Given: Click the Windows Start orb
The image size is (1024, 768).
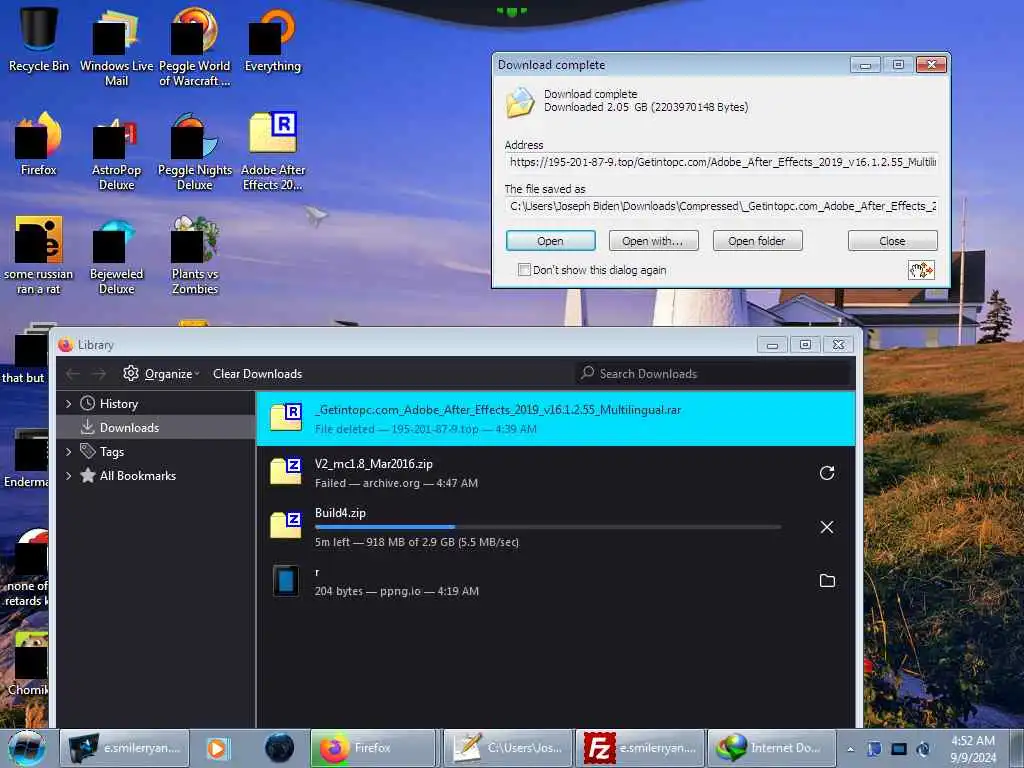Looking at the screenshot, I should pyautogui.click(x=27, y=748).
